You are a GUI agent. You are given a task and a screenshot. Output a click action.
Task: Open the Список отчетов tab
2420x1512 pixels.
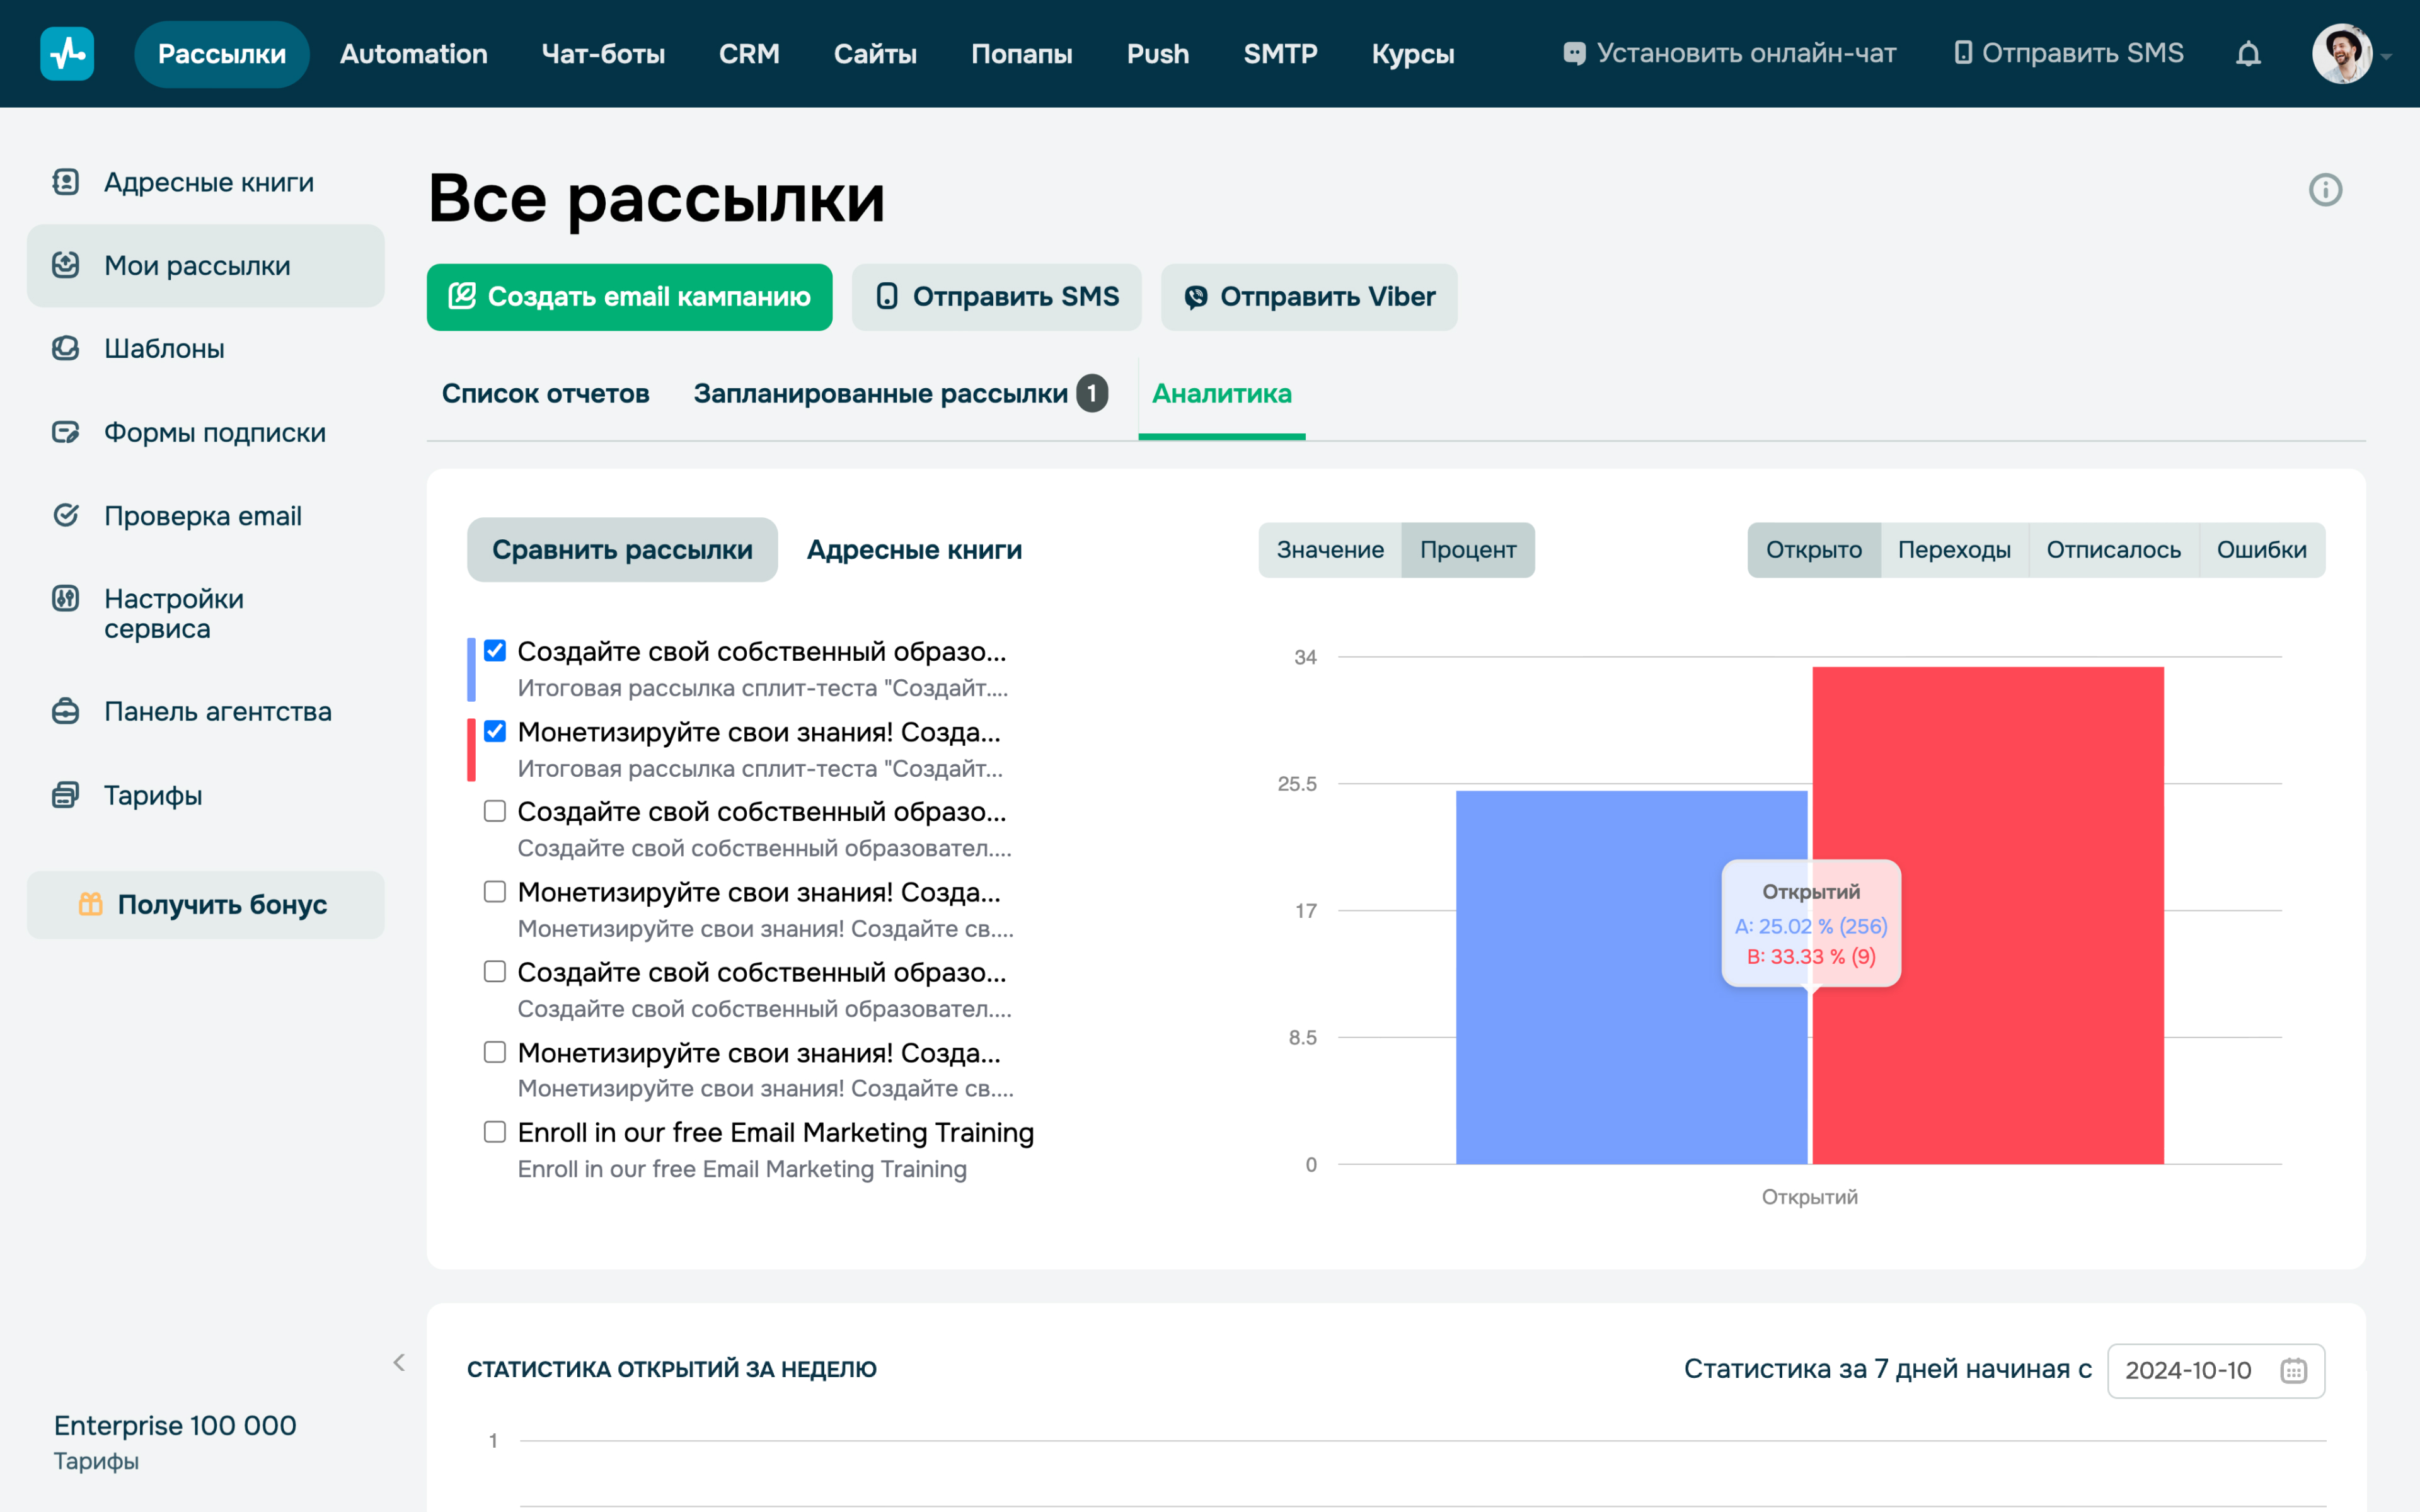pyautogui.click(x=546, y=394)
